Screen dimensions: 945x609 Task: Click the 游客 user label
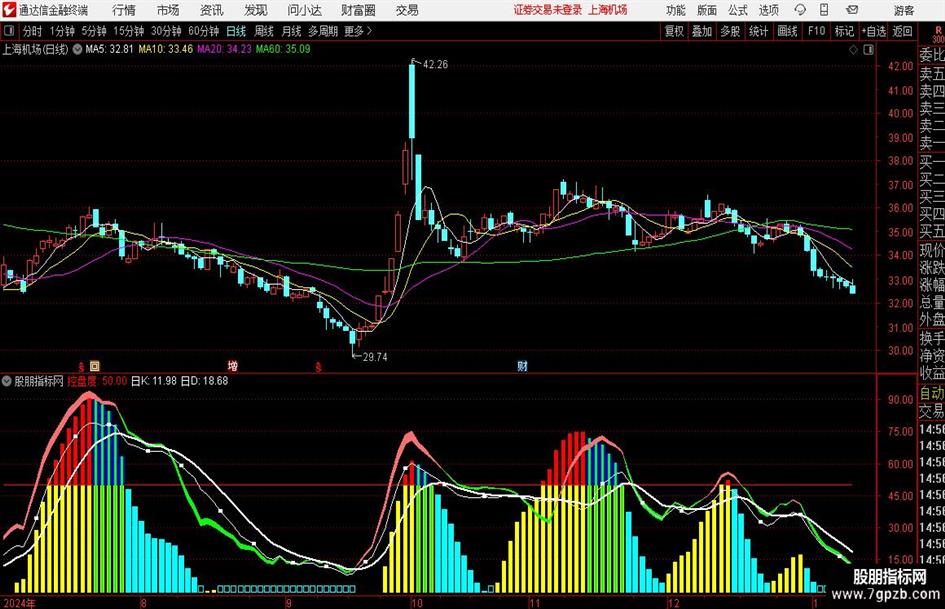(904, 10)
